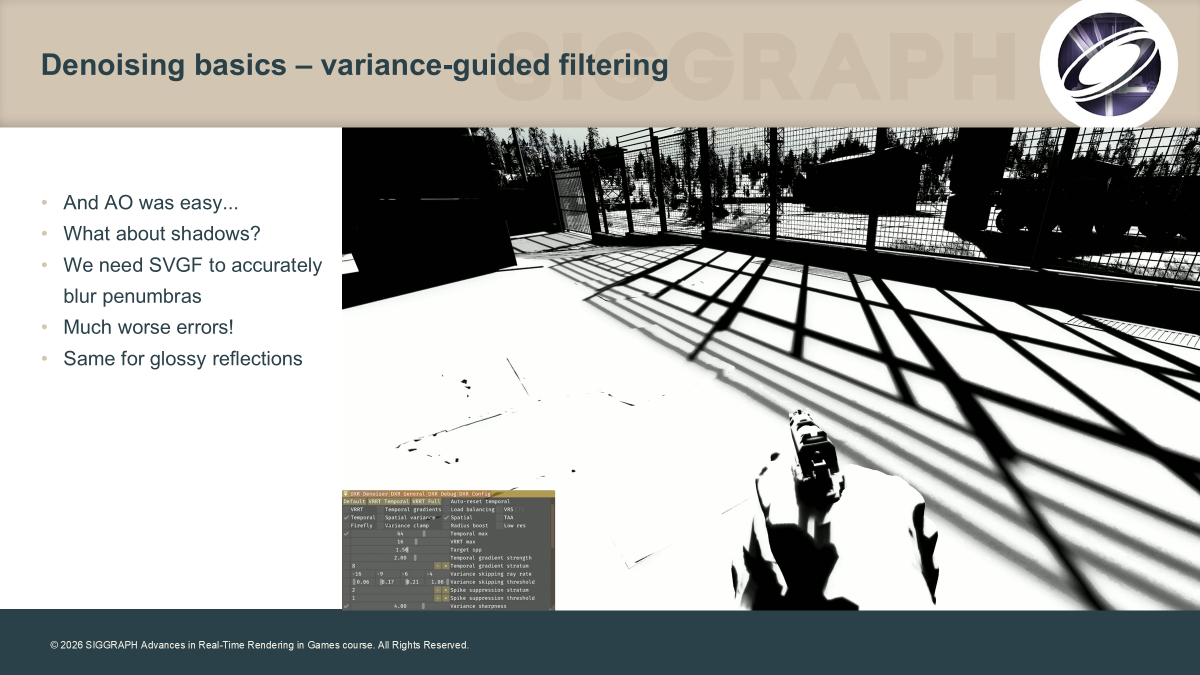This screenshot has height=675, width=1200.
Task: Switch to the DXR Denoiser tab
Action: [x=369, y=494]
